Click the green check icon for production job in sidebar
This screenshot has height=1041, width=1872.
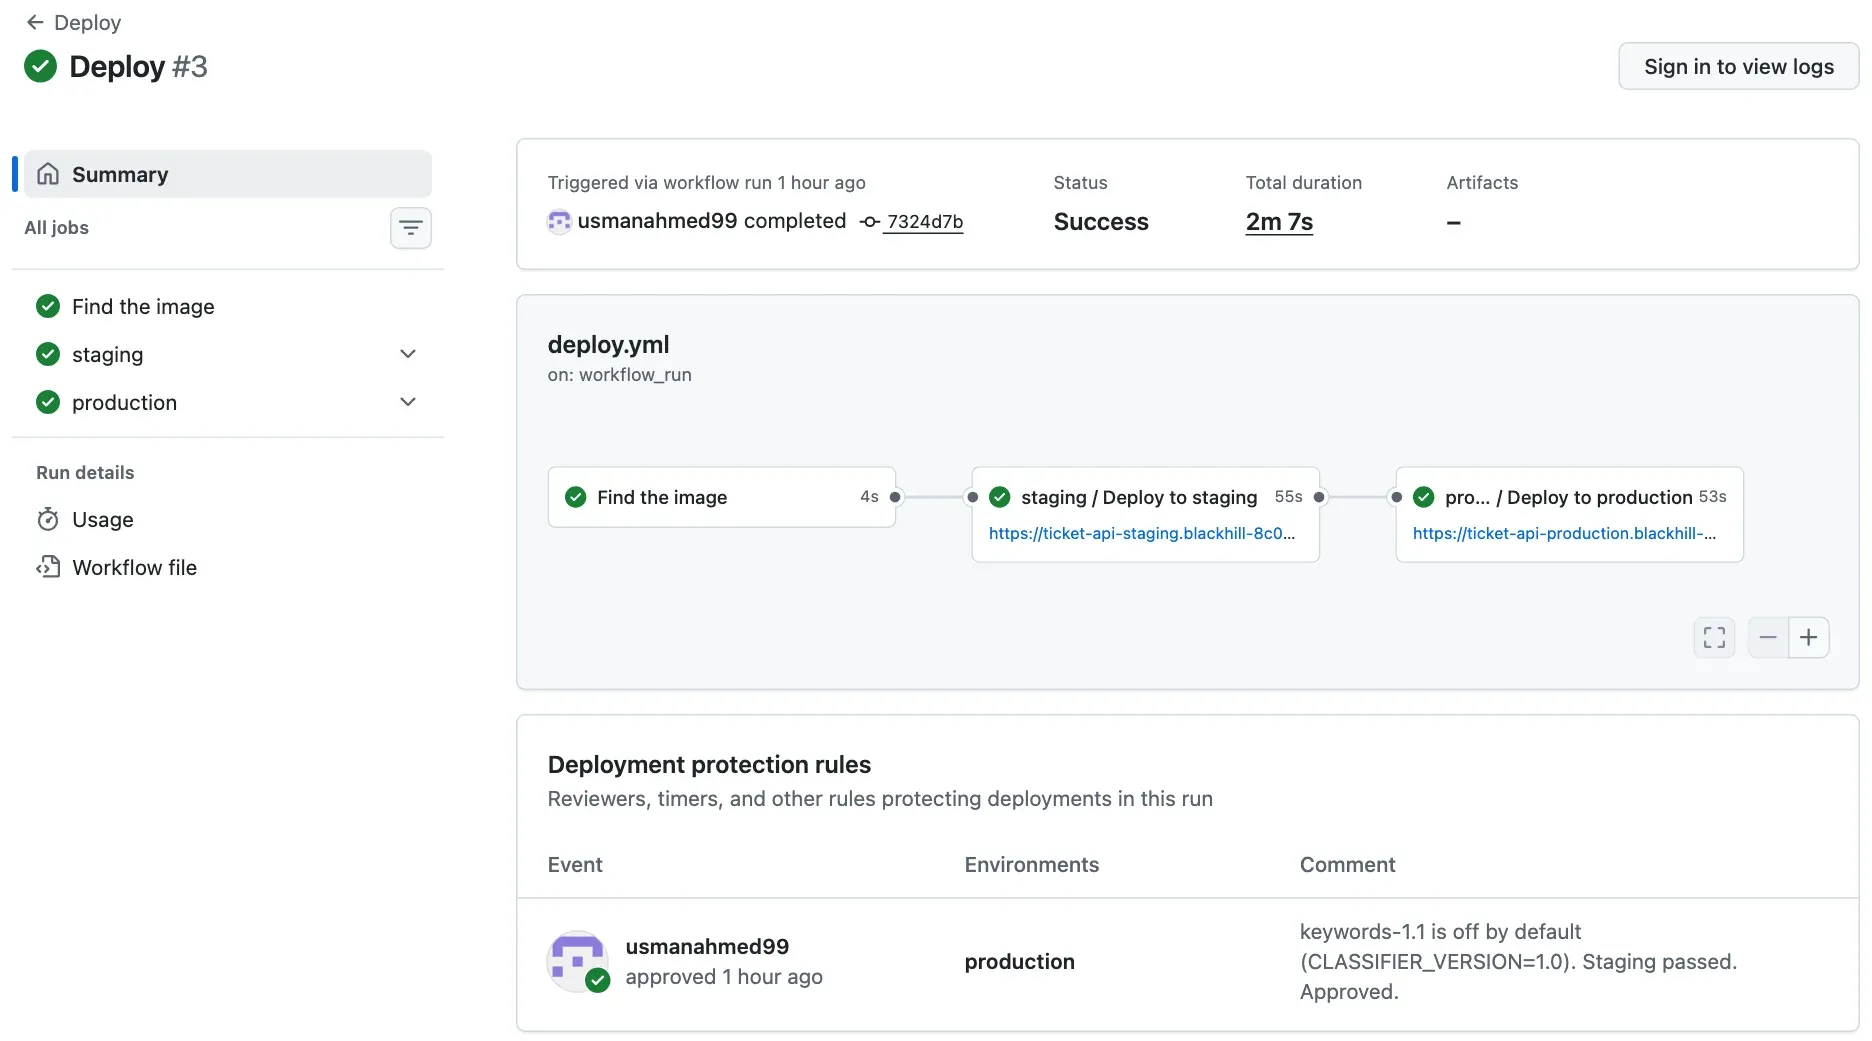[x=48, y=402]
